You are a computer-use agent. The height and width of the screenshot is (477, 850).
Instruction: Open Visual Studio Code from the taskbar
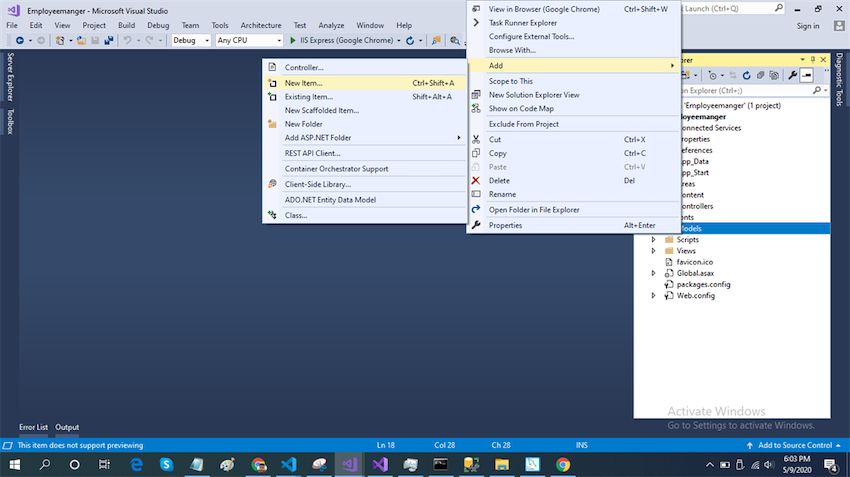tap(289, 465)
